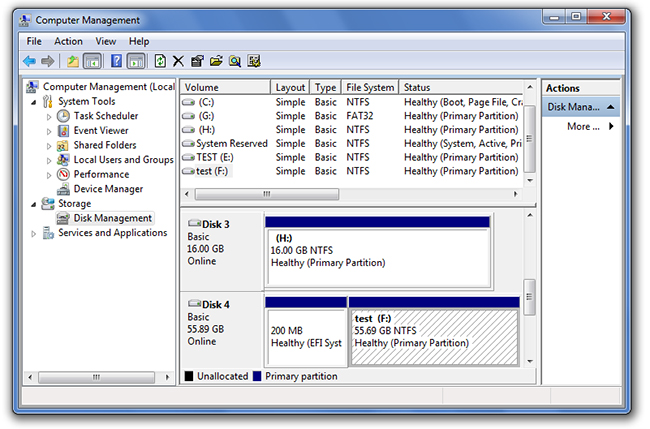
Task: Select the test (F:) partition on Disk 4
Action: (433, 335)
